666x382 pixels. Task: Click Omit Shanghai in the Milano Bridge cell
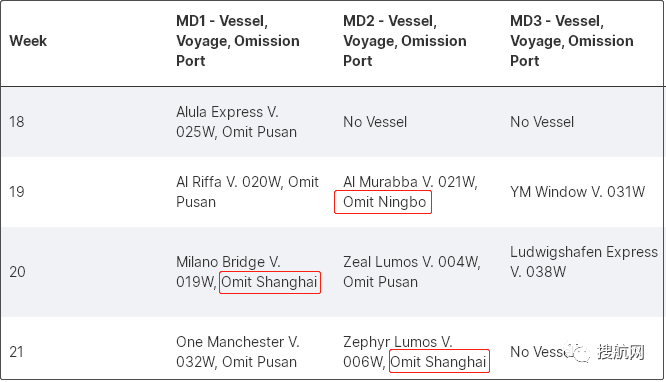[x=270, y=282]
